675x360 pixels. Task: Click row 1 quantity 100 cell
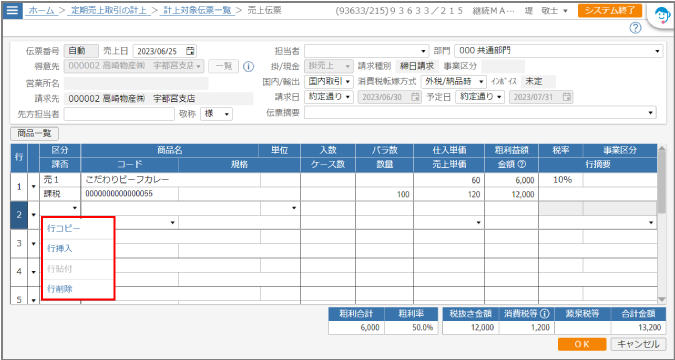[384, 194]
